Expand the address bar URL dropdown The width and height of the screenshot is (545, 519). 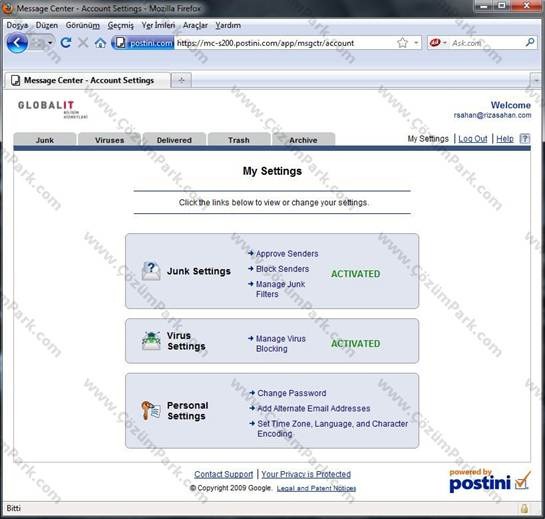click(416, 43)
